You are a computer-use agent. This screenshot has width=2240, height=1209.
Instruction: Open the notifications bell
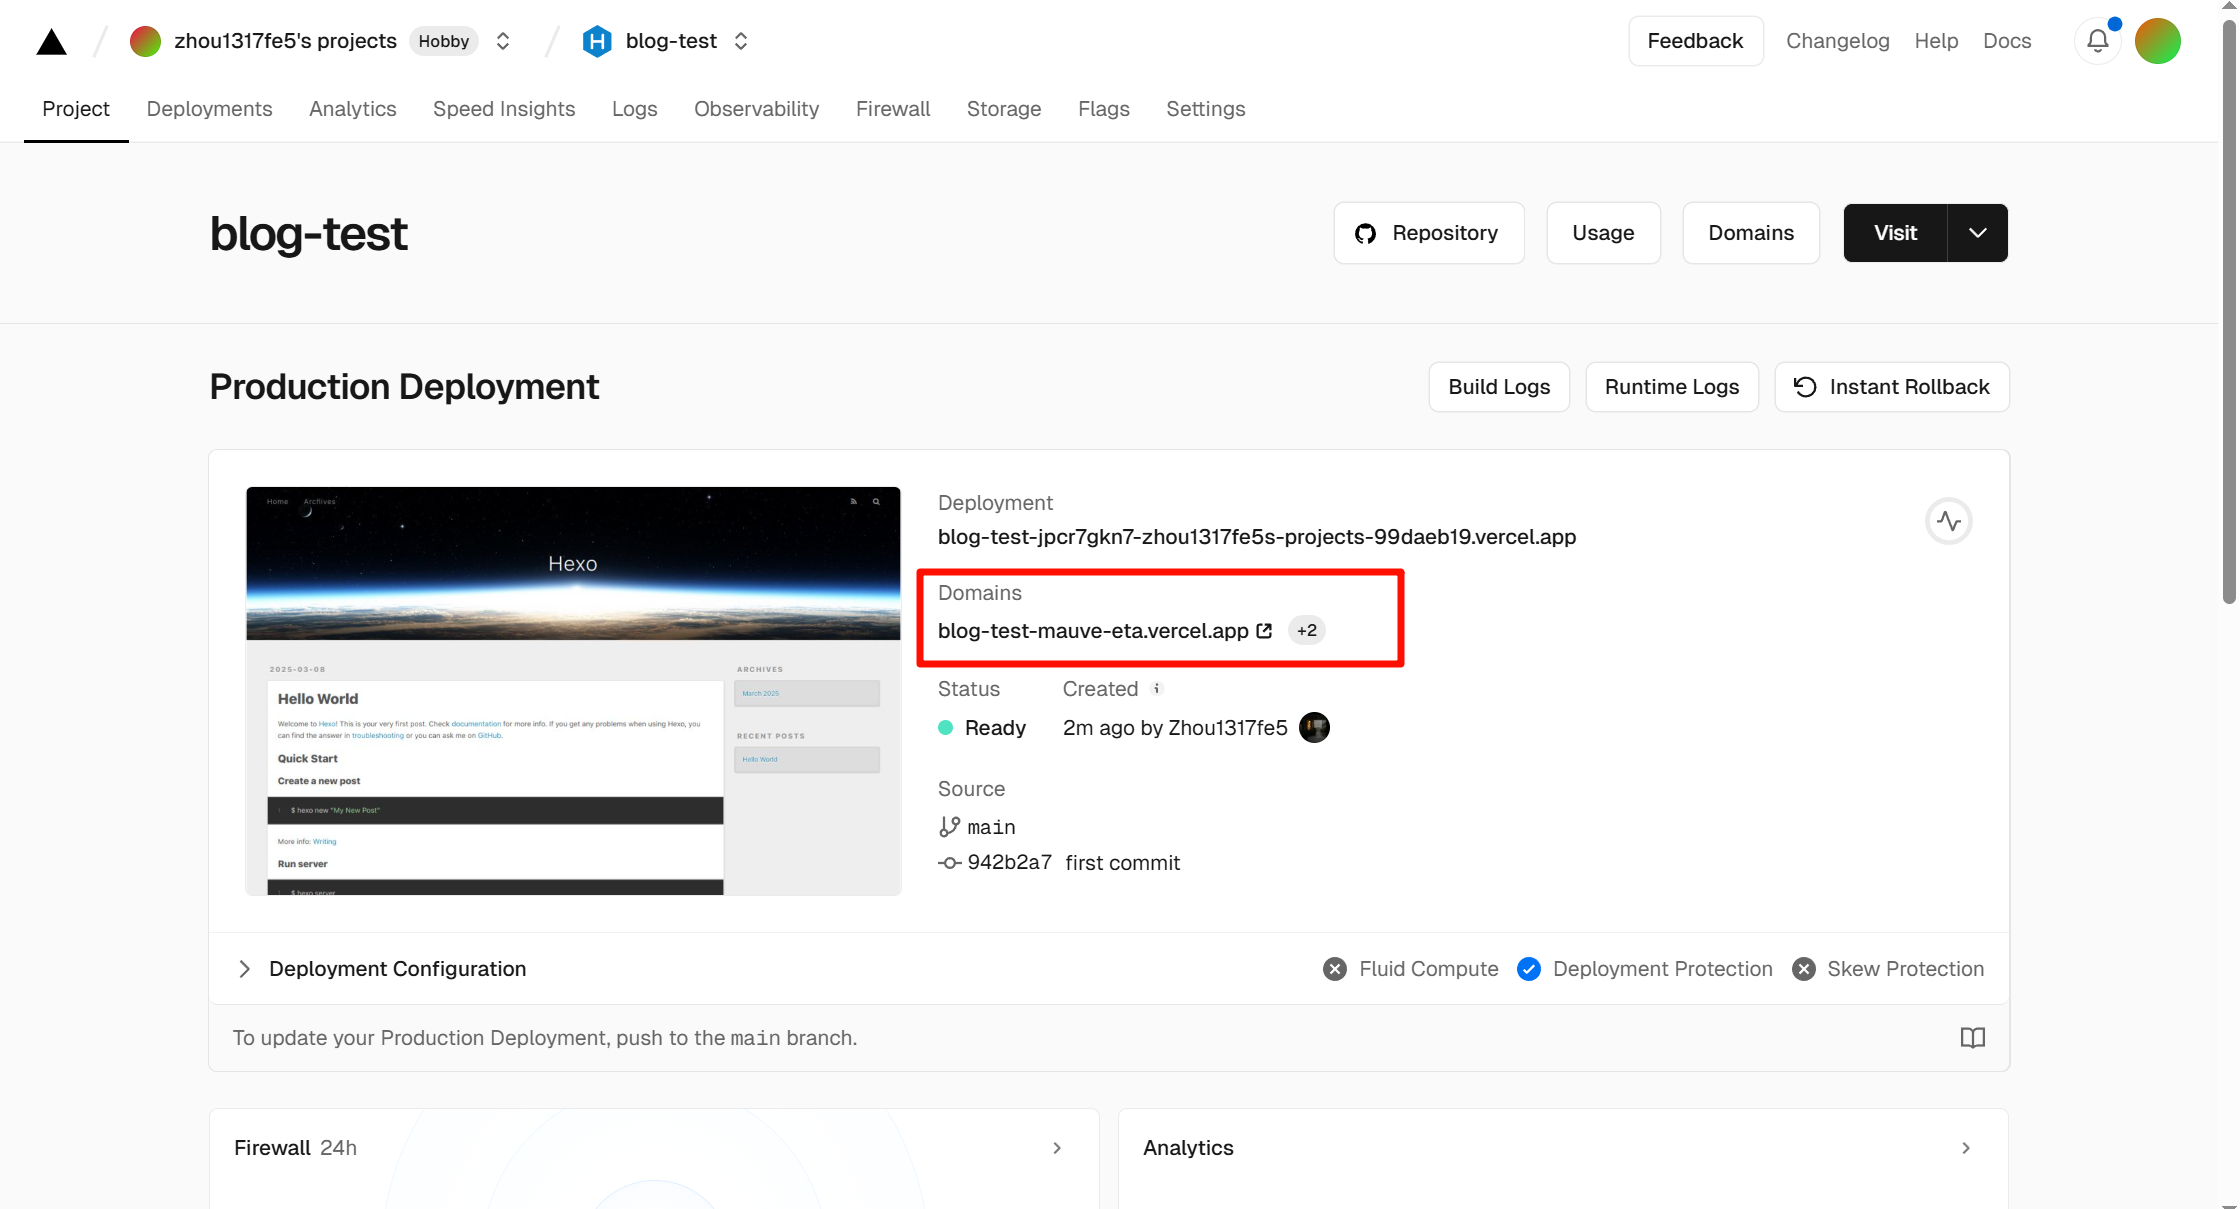pyautogui.click(x=2098, y=41)
